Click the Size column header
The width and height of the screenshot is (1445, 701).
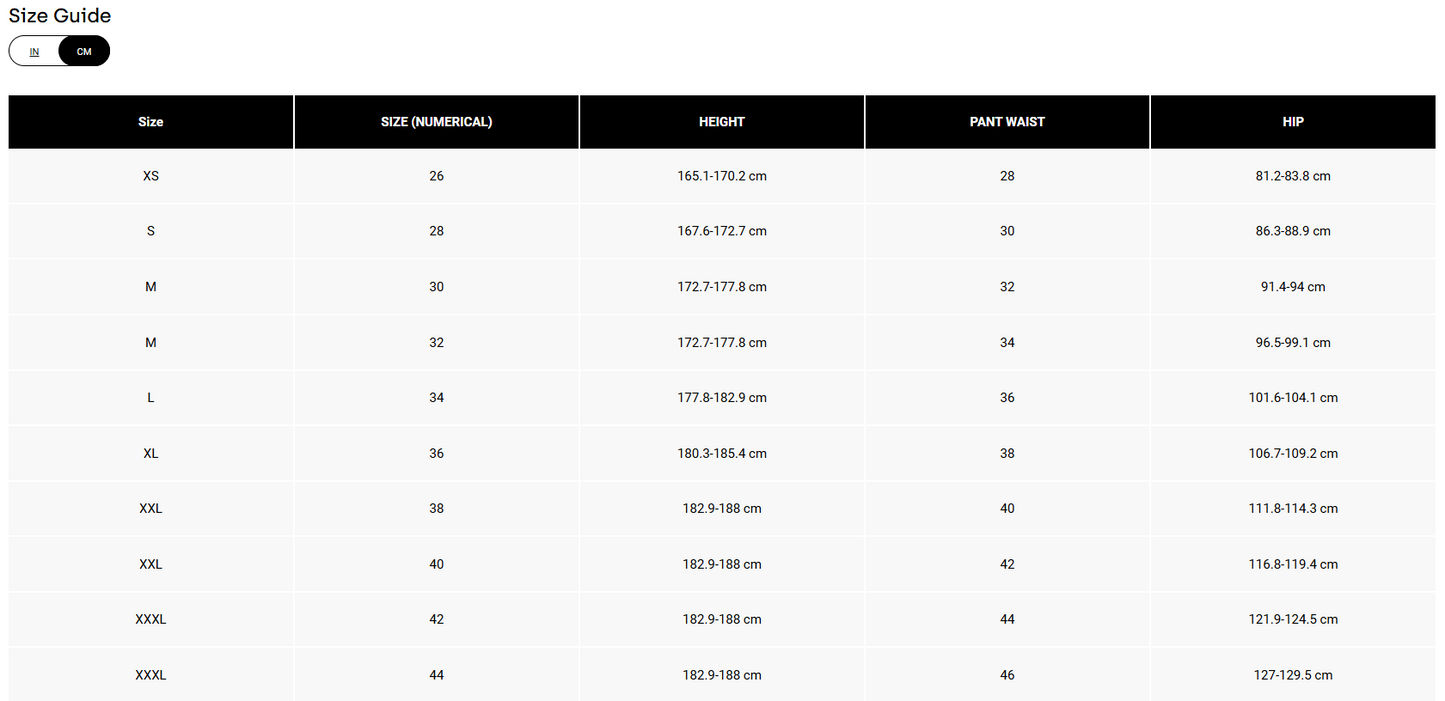pos(151,122)
